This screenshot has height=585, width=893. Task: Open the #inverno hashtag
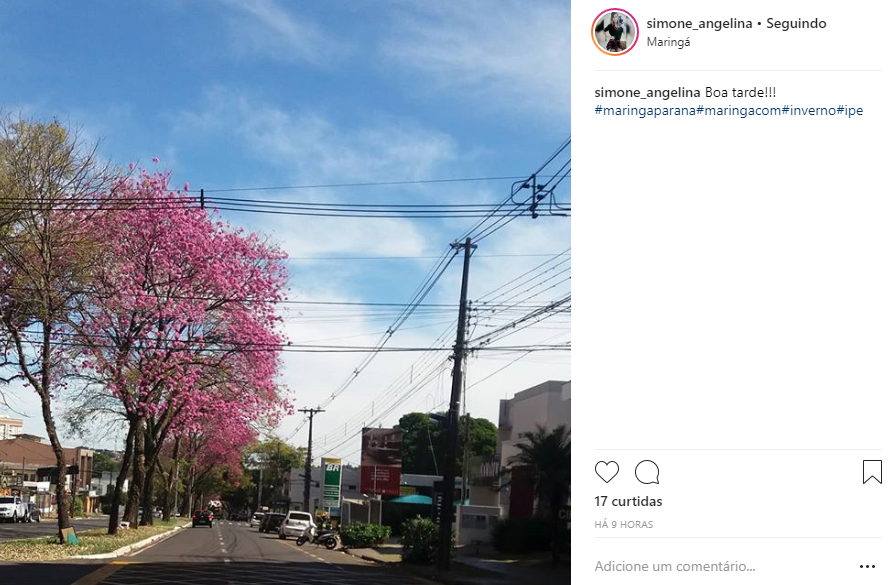pos(809,111)
